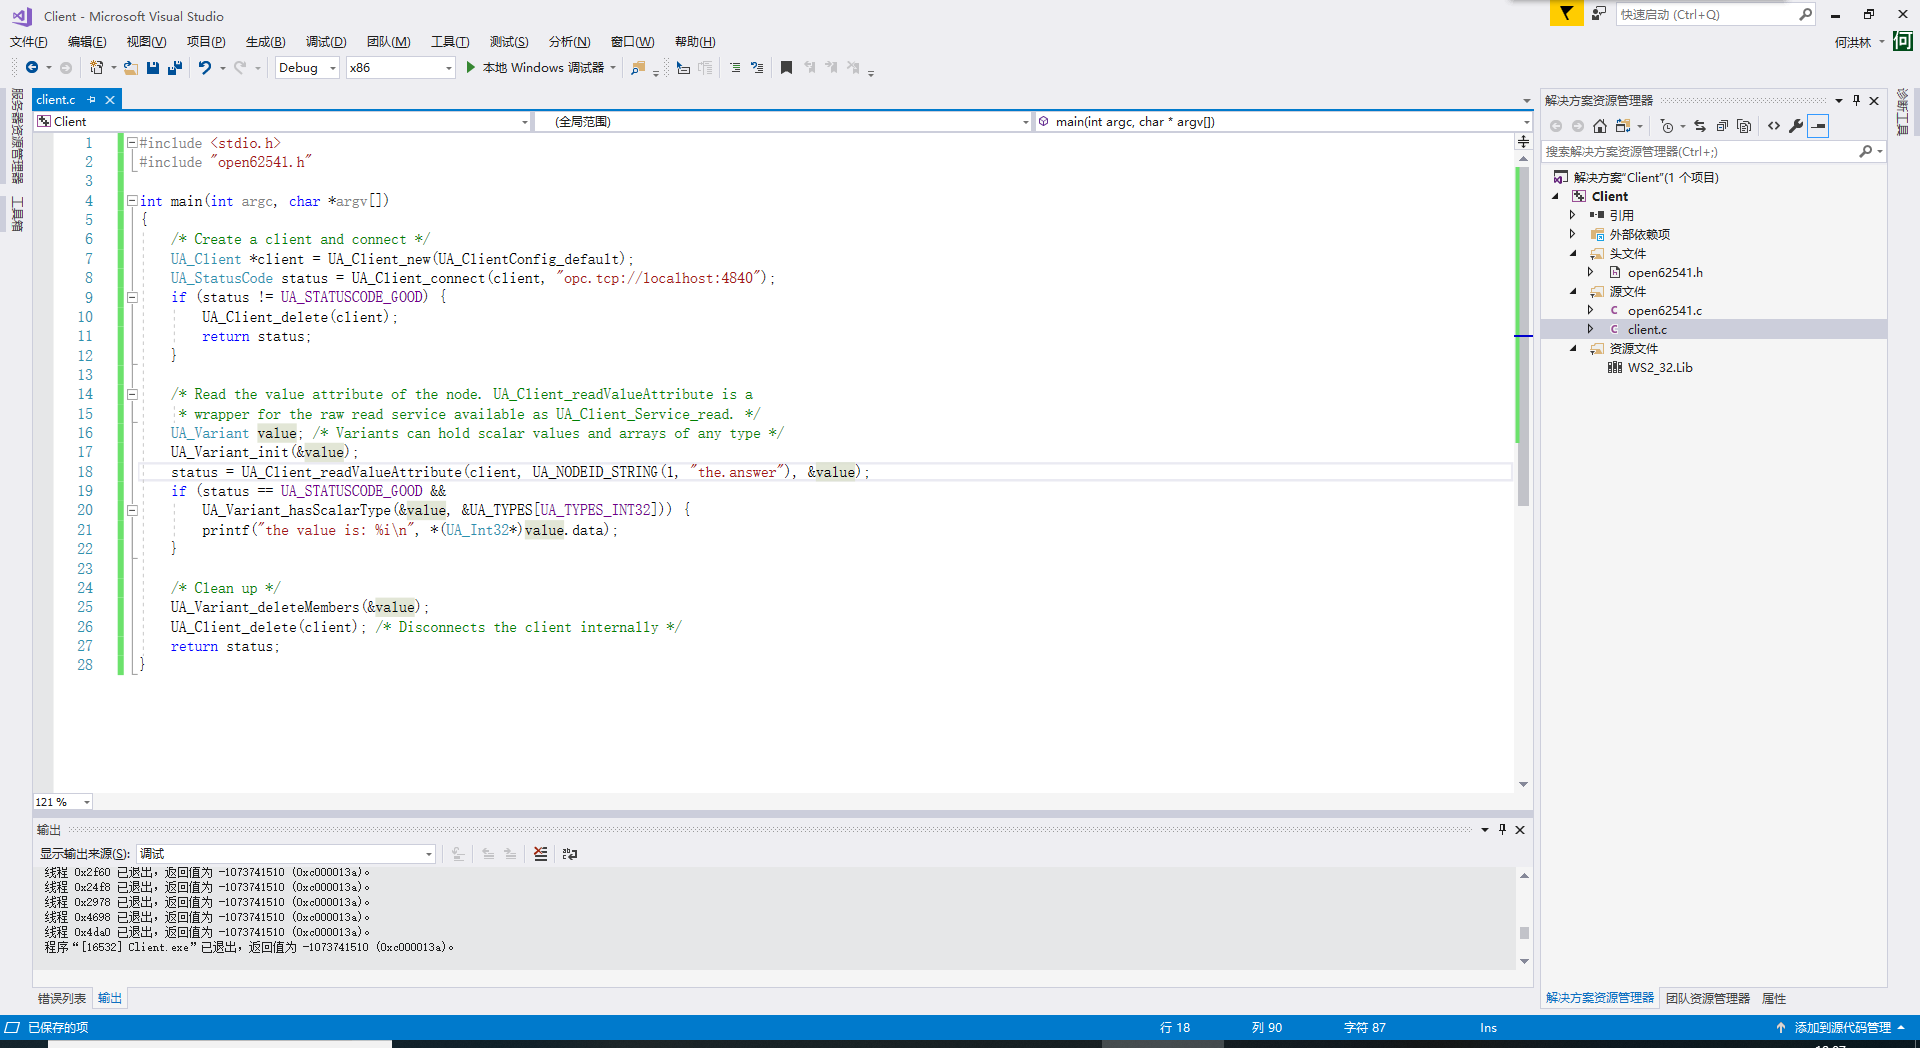Screen dimensions: 1920x1048
Task: Click the Open File folder icon
Action: click(x=130, y=67)
